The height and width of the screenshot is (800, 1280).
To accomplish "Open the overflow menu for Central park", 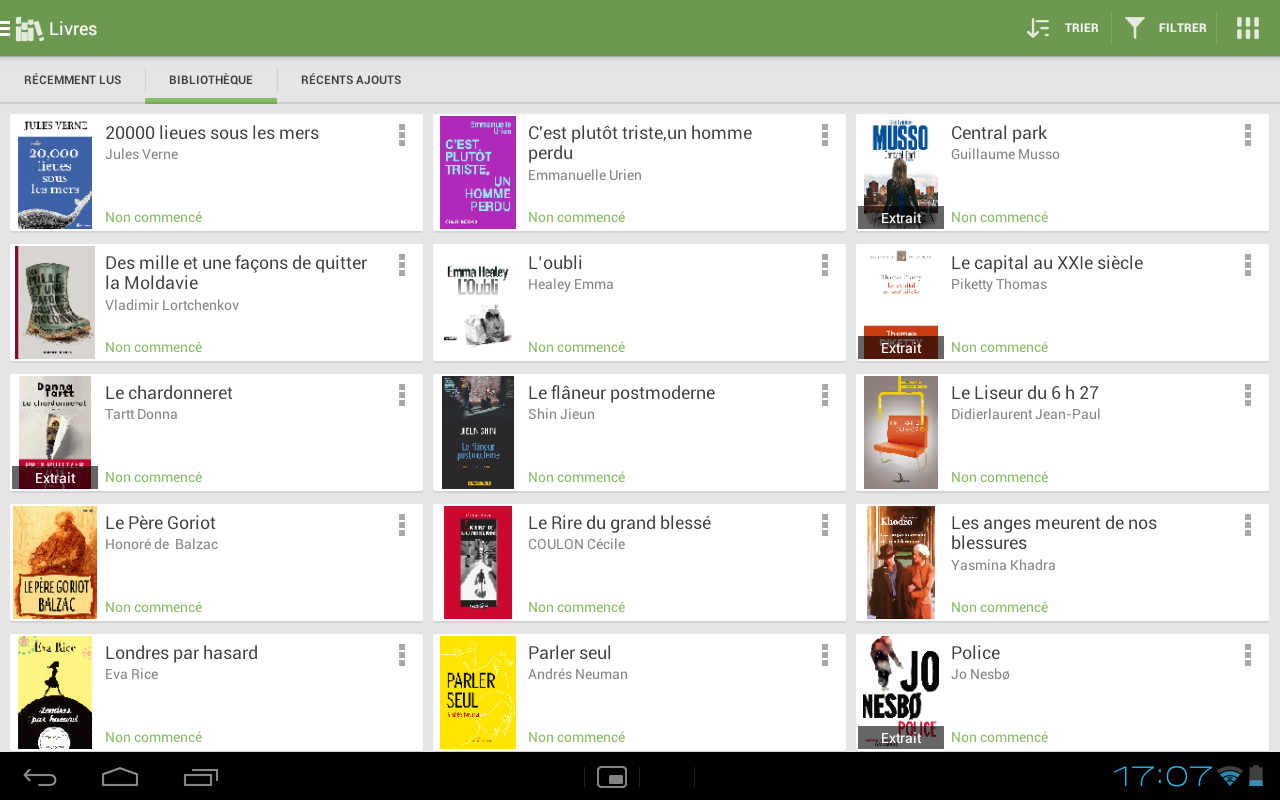I will (x=1248, y=135).
